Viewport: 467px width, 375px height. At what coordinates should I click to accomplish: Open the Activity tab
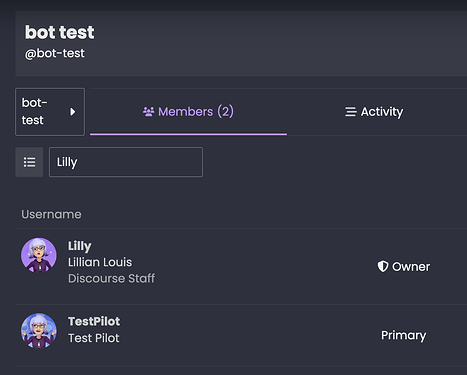(374, 112)
